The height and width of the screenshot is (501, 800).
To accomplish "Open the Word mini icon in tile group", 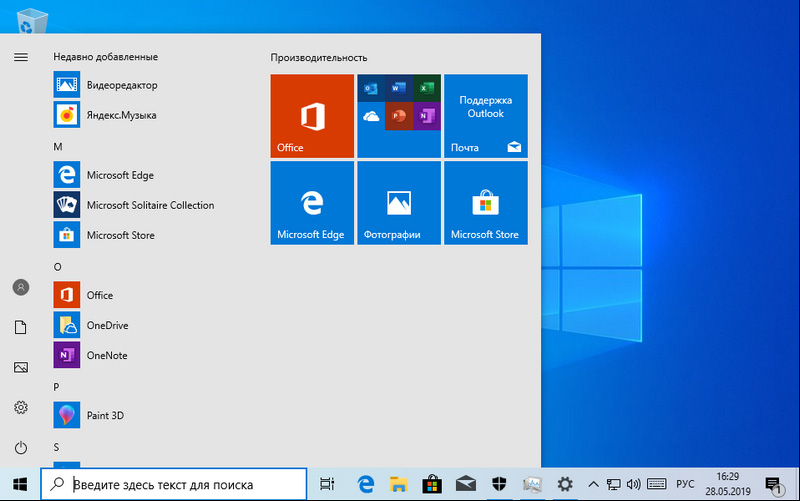I will 399,88.
